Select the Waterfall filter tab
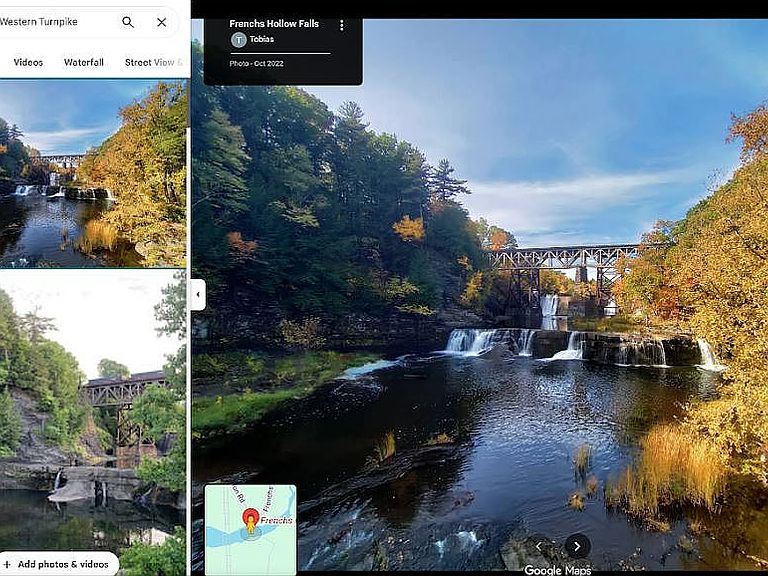Image resolution: width=768 pixels, height=576 pixels. click(x=84, y=62)
